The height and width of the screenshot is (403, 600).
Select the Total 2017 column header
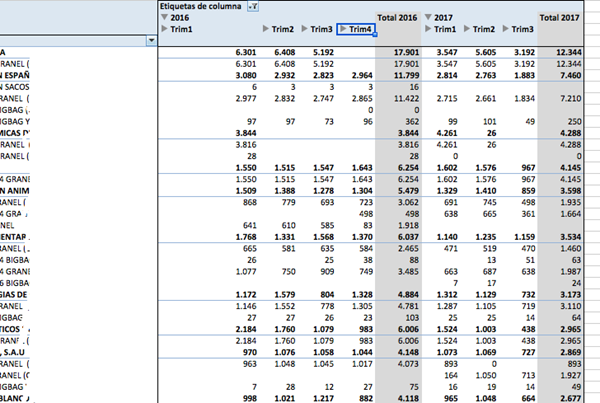559,18
